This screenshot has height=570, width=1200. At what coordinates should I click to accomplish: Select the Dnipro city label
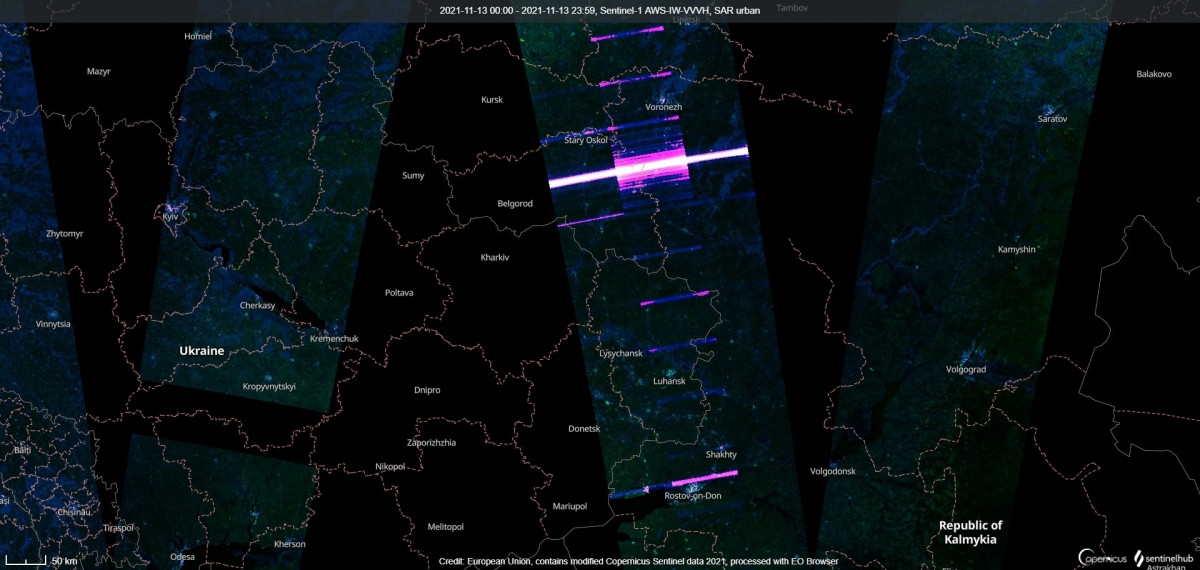tap(426, 390)
